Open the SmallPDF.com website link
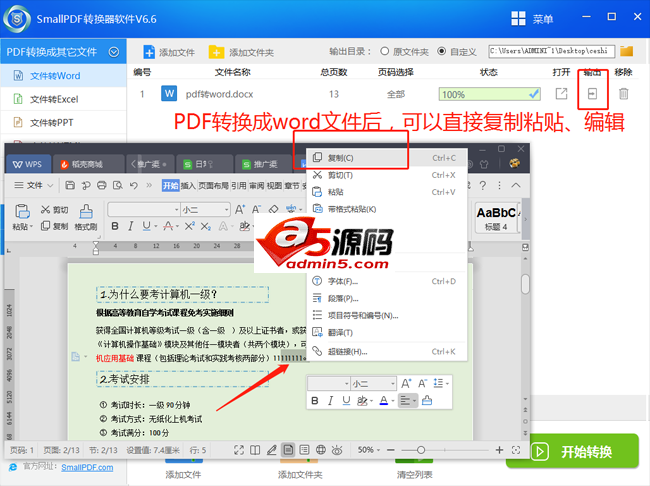 coord(87,467)
